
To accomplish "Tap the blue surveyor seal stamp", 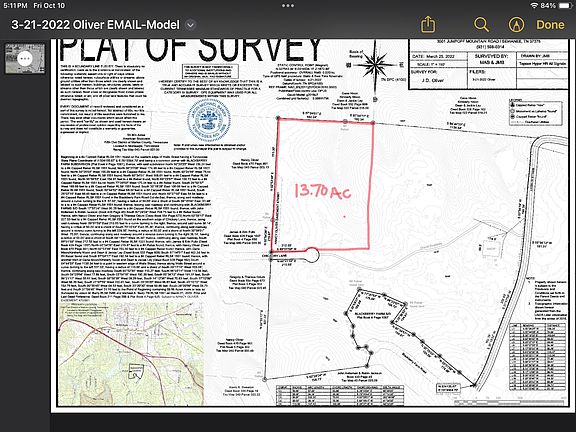I will (x=209, y=122).
